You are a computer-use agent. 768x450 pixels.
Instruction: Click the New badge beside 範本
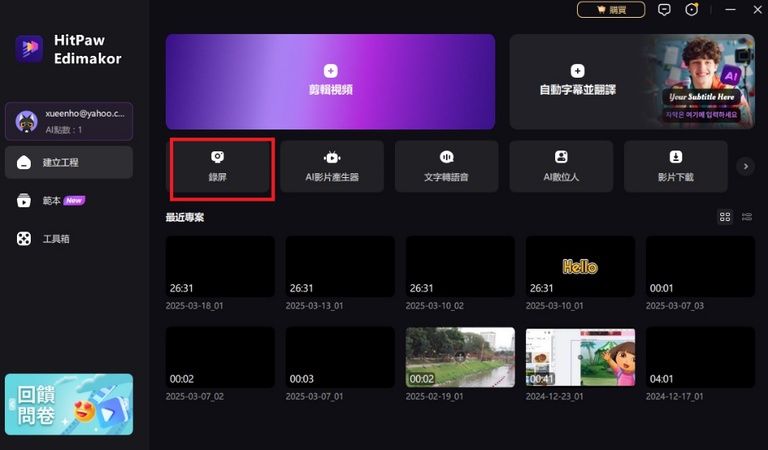74,200
